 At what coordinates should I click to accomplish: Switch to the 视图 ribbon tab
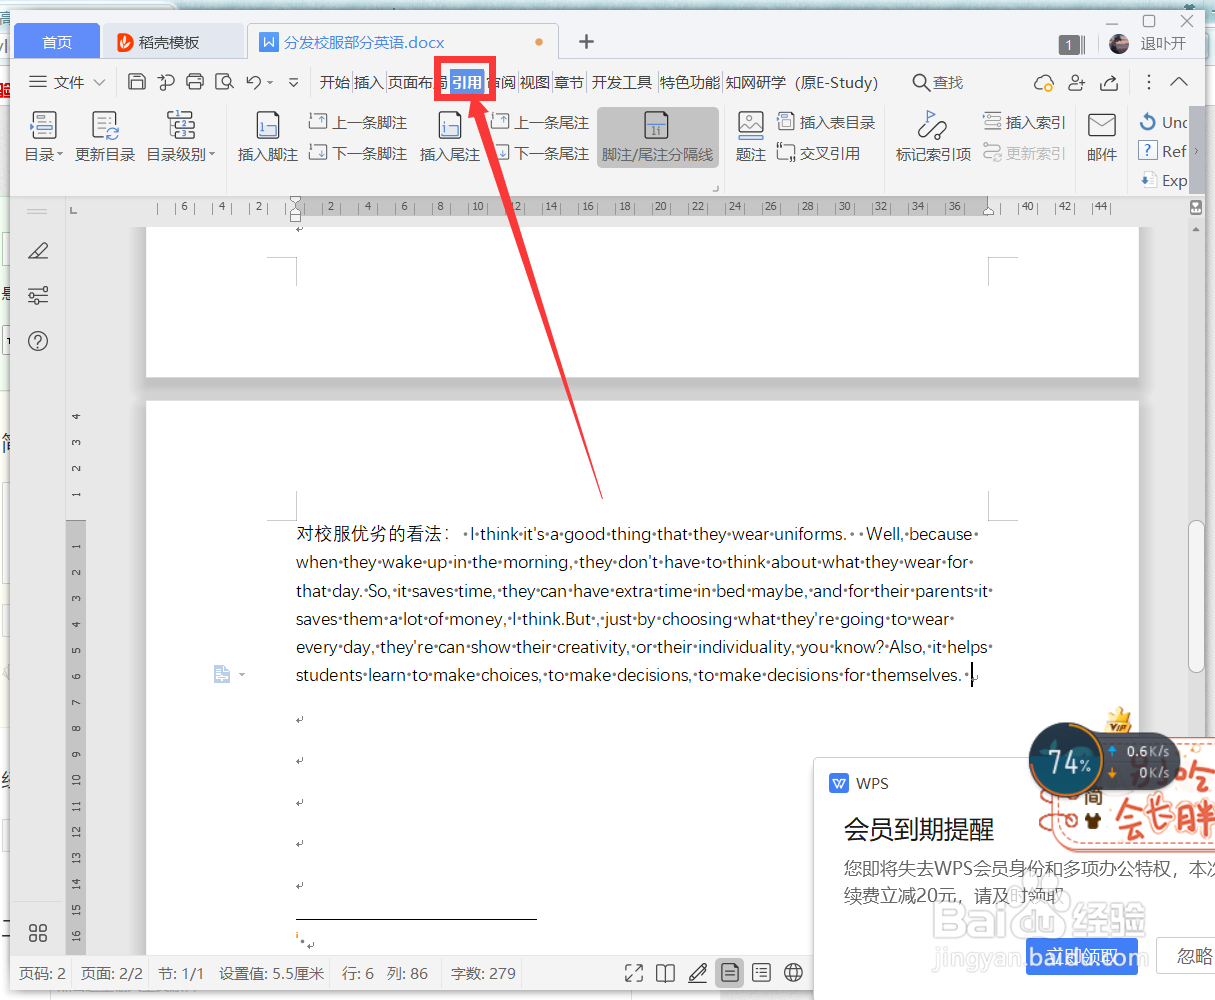pyautogui.click(x=535, y=82)
